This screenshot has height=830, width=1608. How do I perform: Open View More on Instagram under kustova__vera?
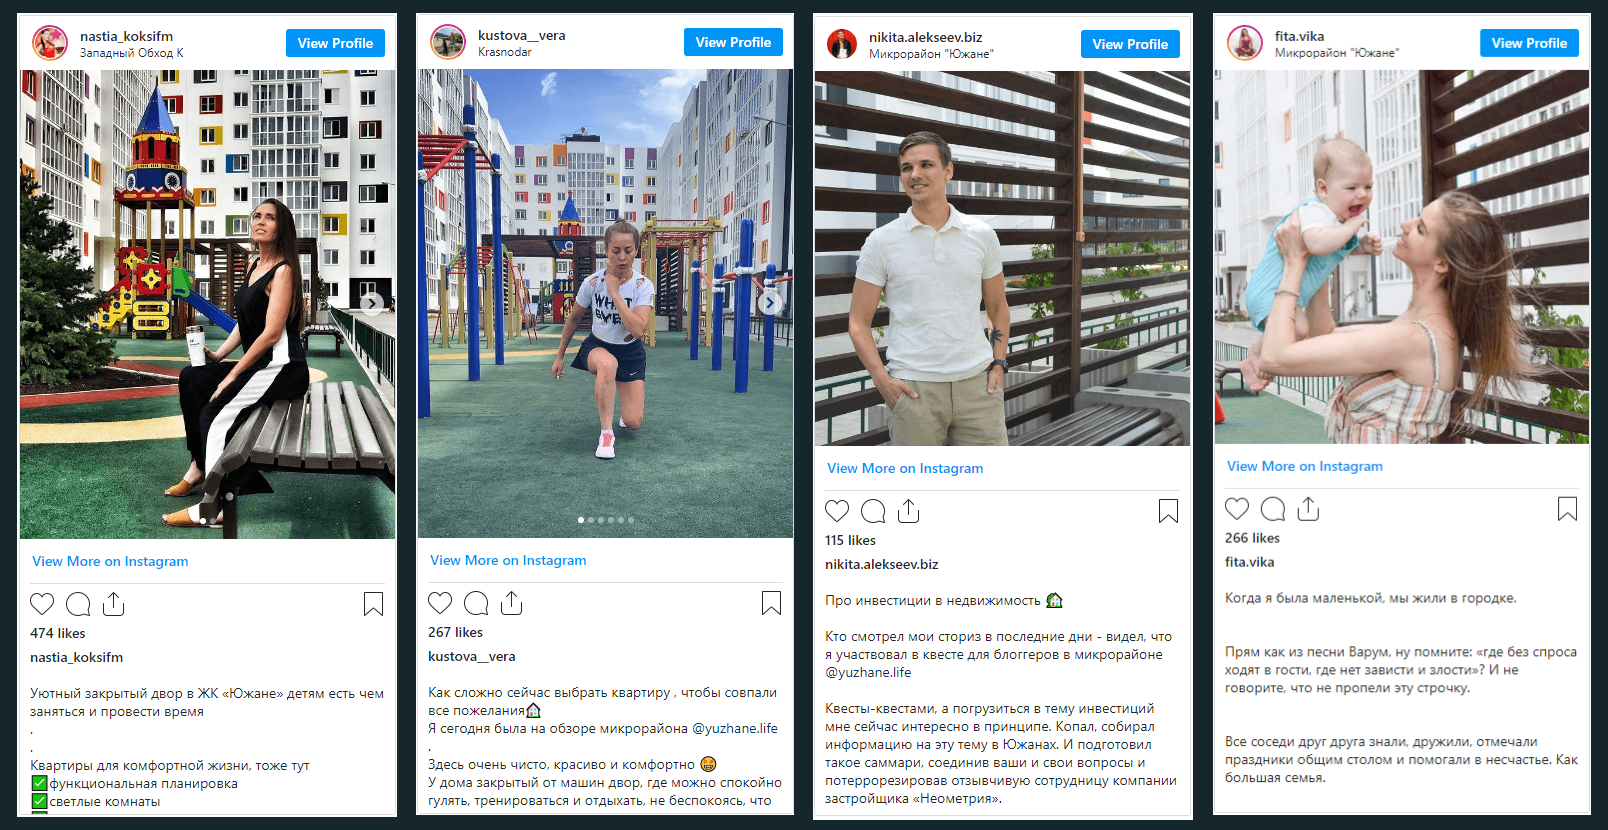[x=508, y=560]
